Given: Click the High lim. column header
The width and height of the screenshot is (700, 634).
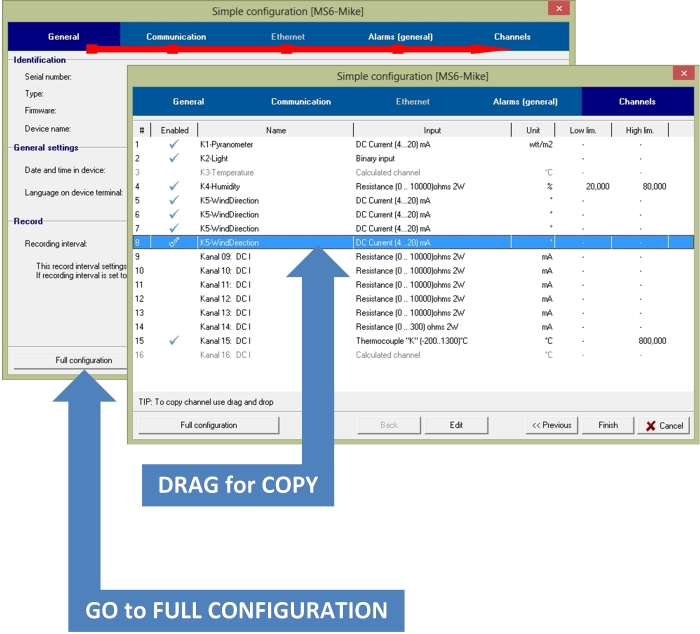Looking at the screenshot, I should coord(639,130).
